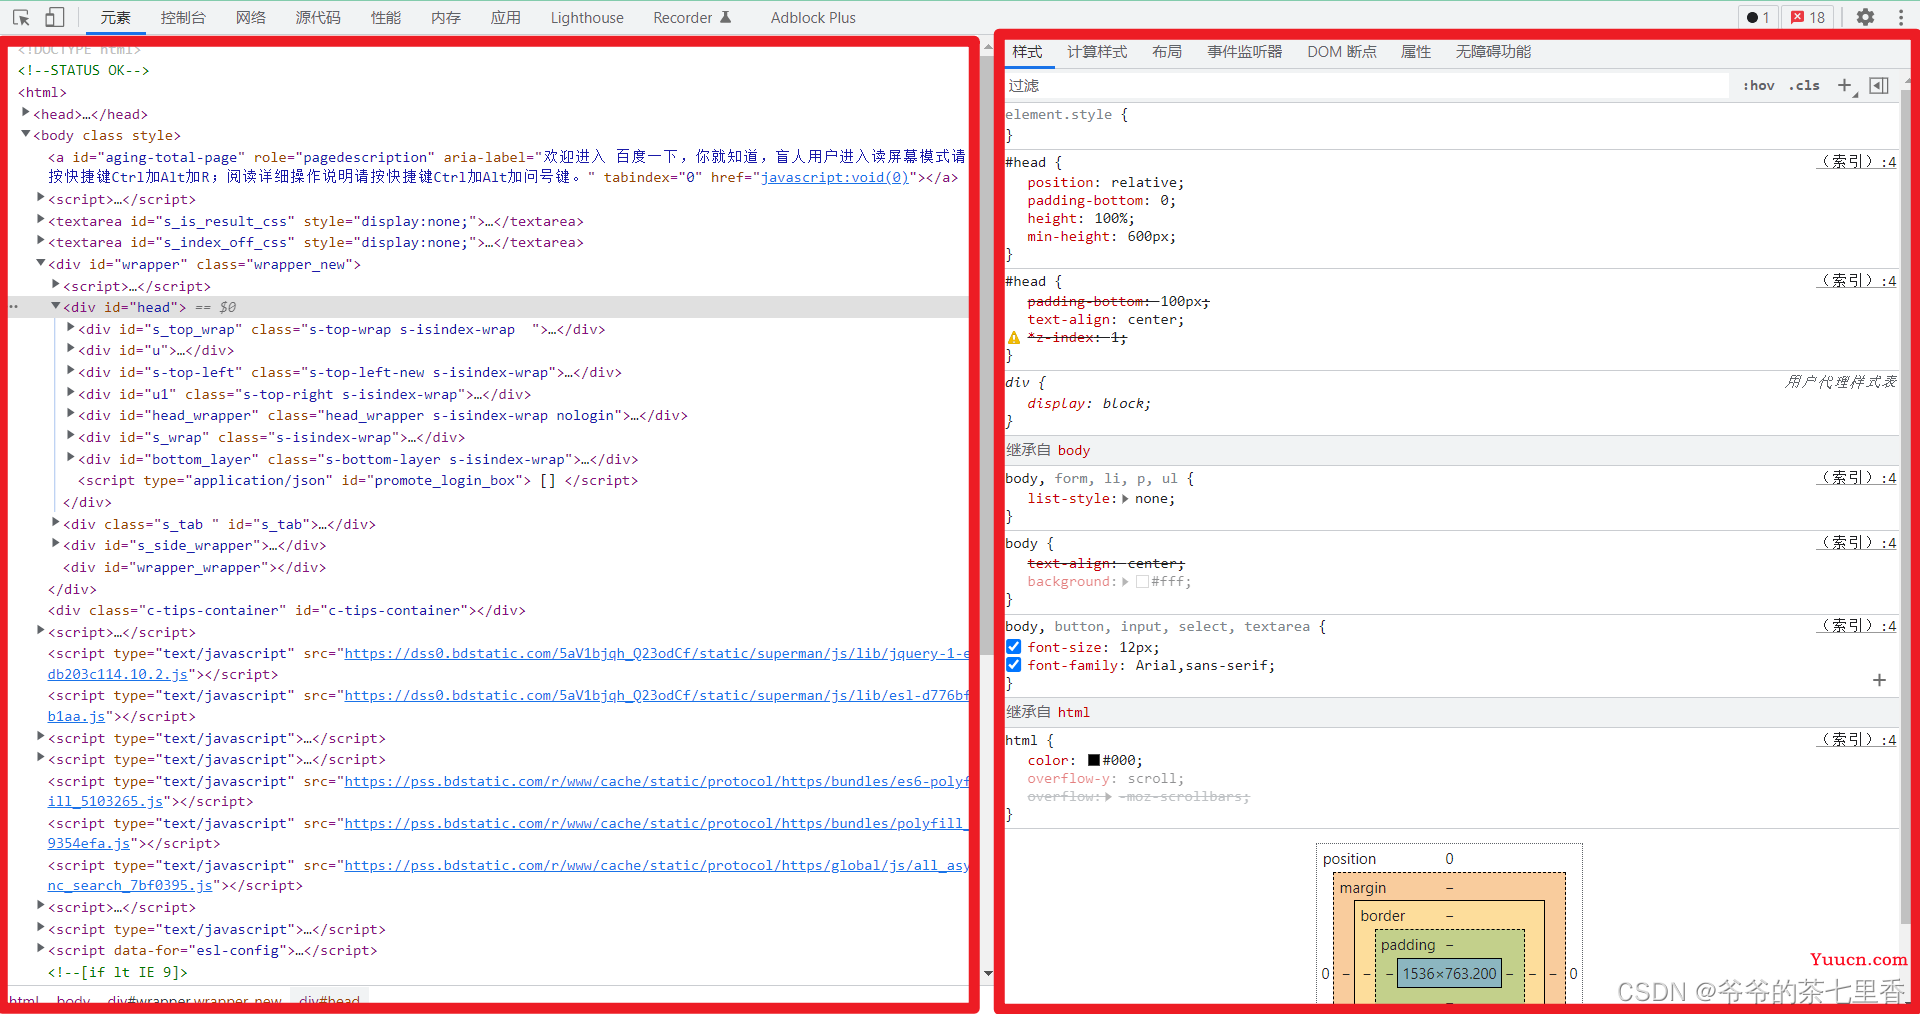Image resolution: width=1920 pixels, height=1014 pixels.
Task: Click the body breadcrumb item
Action: click(73, 999)
